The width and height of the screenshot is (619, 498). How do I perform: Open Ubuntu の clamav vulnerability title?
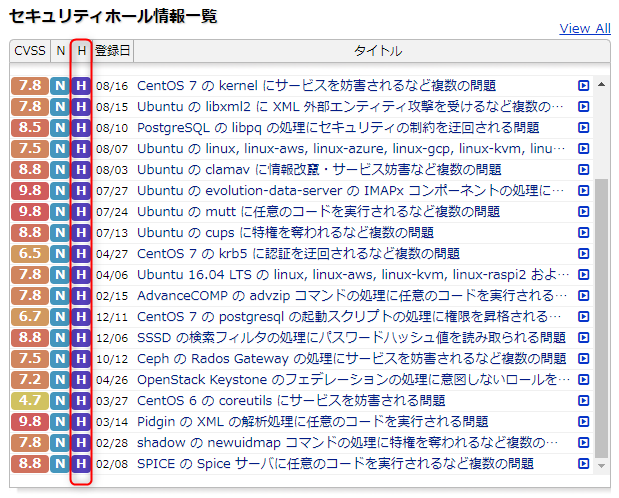click(x=319, y=170)
